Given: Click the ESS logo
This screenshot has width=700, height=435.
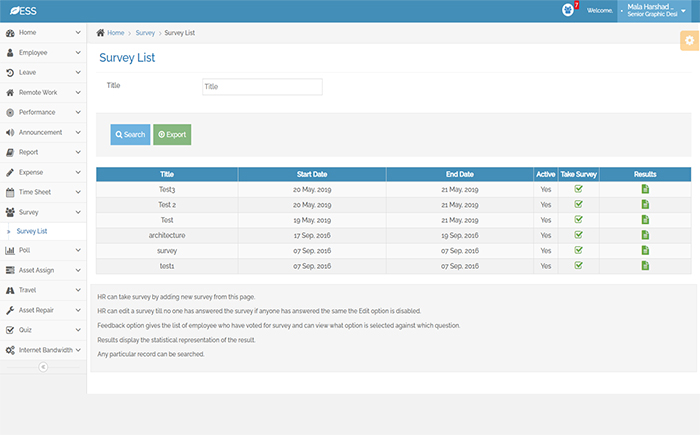Looking at the screenshot, I should click(x=23, y=11).
